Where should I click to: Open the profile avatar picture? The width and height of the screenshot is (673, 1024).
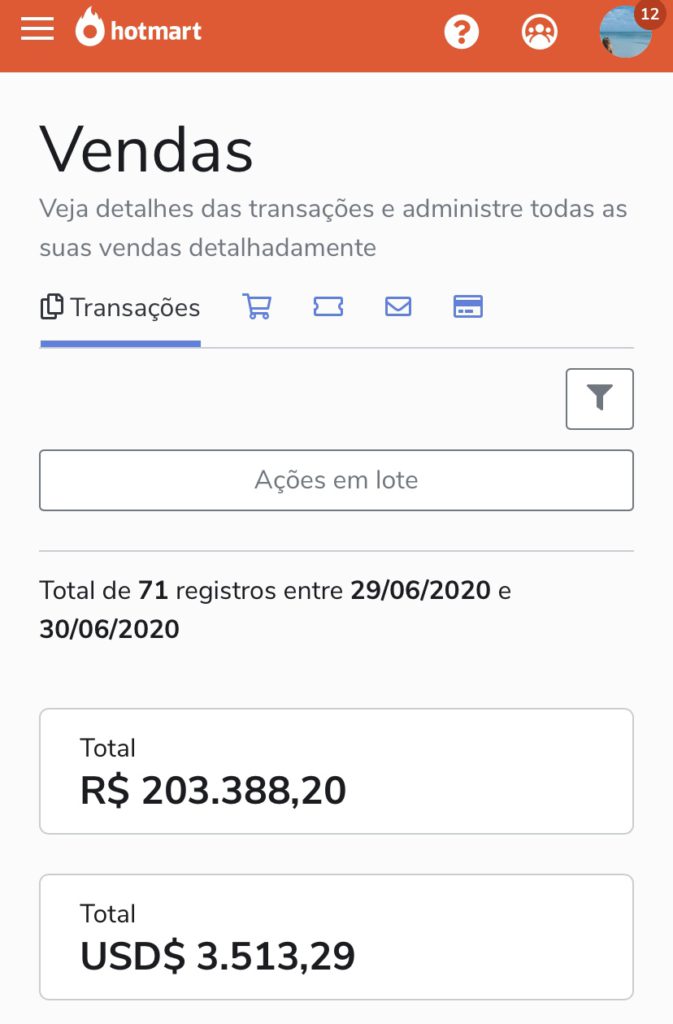pyautogui.click(x=625, y=33)
